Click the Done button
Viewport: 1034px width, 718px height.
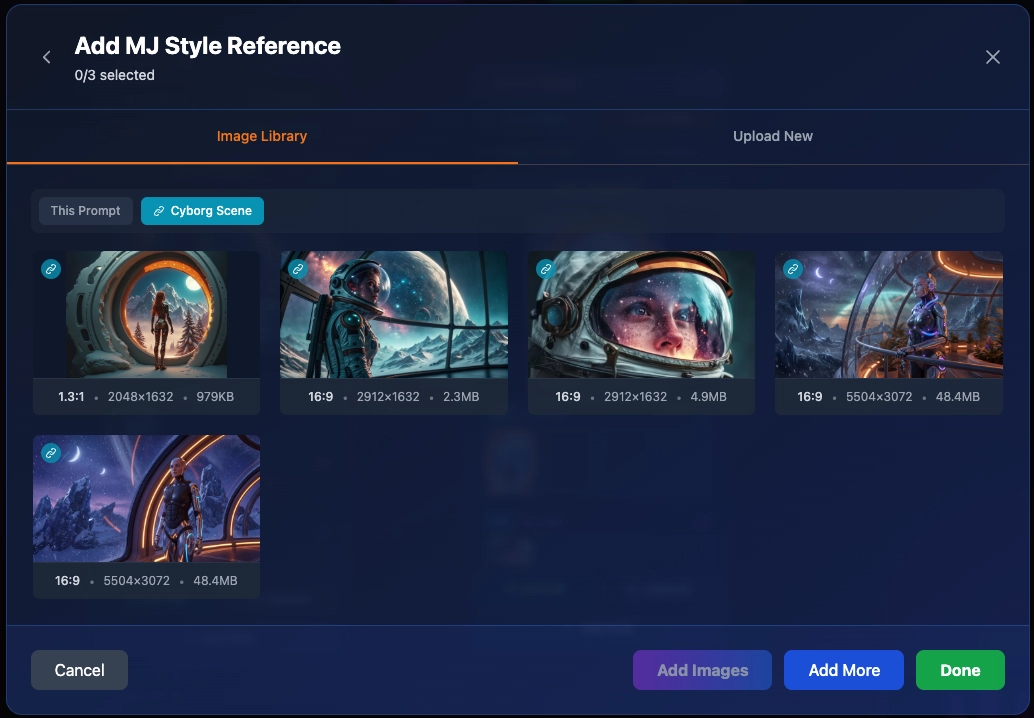960,670
